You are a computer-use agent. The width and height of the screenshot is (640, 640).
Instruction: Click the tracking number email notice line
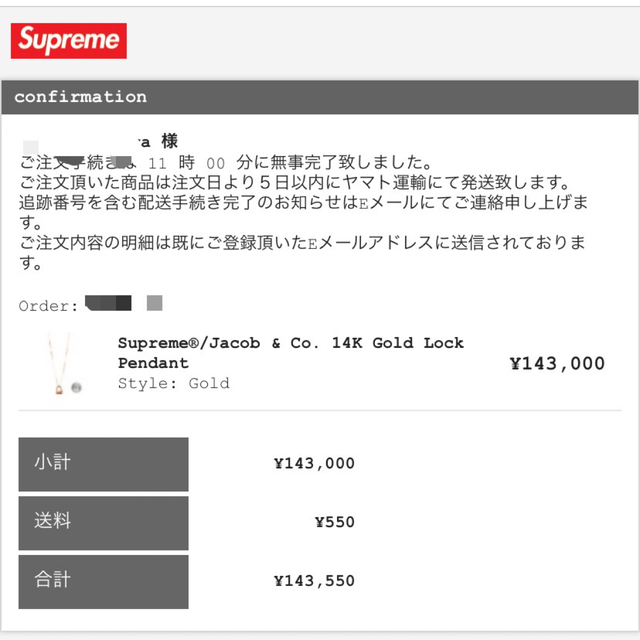point(304,212)
